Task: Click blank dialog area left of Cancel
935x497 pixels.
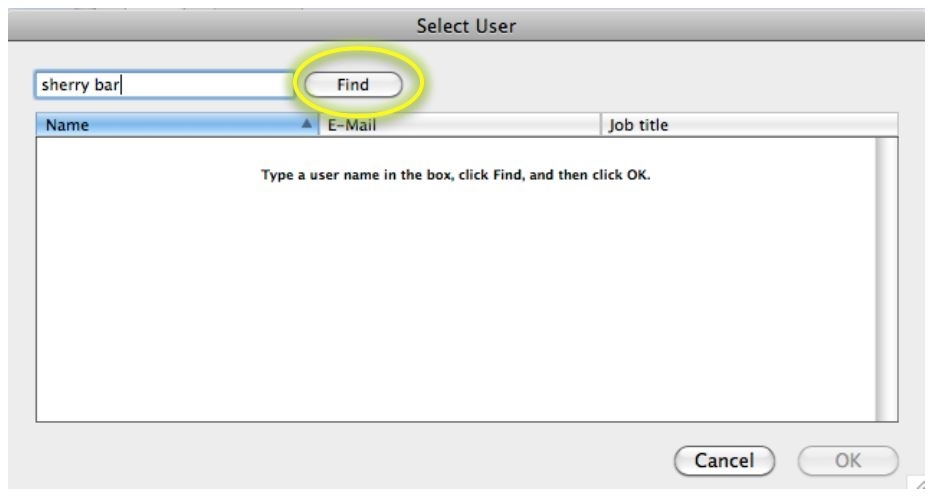Action: [350, 461]
